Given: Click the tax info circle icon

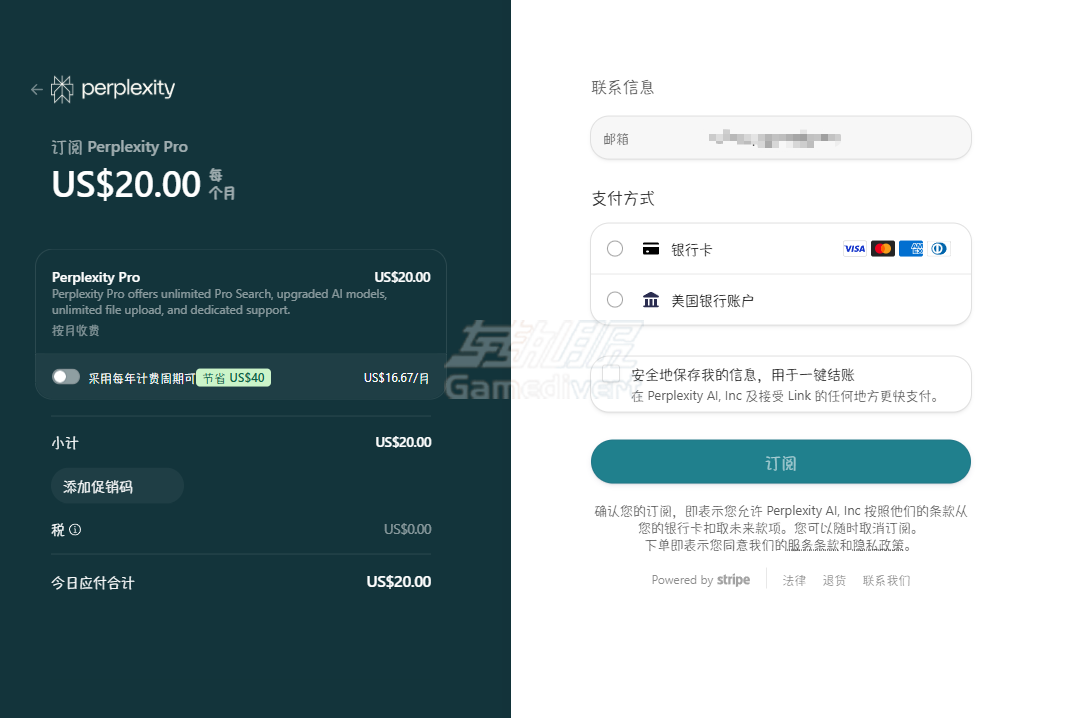Looking at the screenshot, I should point(75,529).
